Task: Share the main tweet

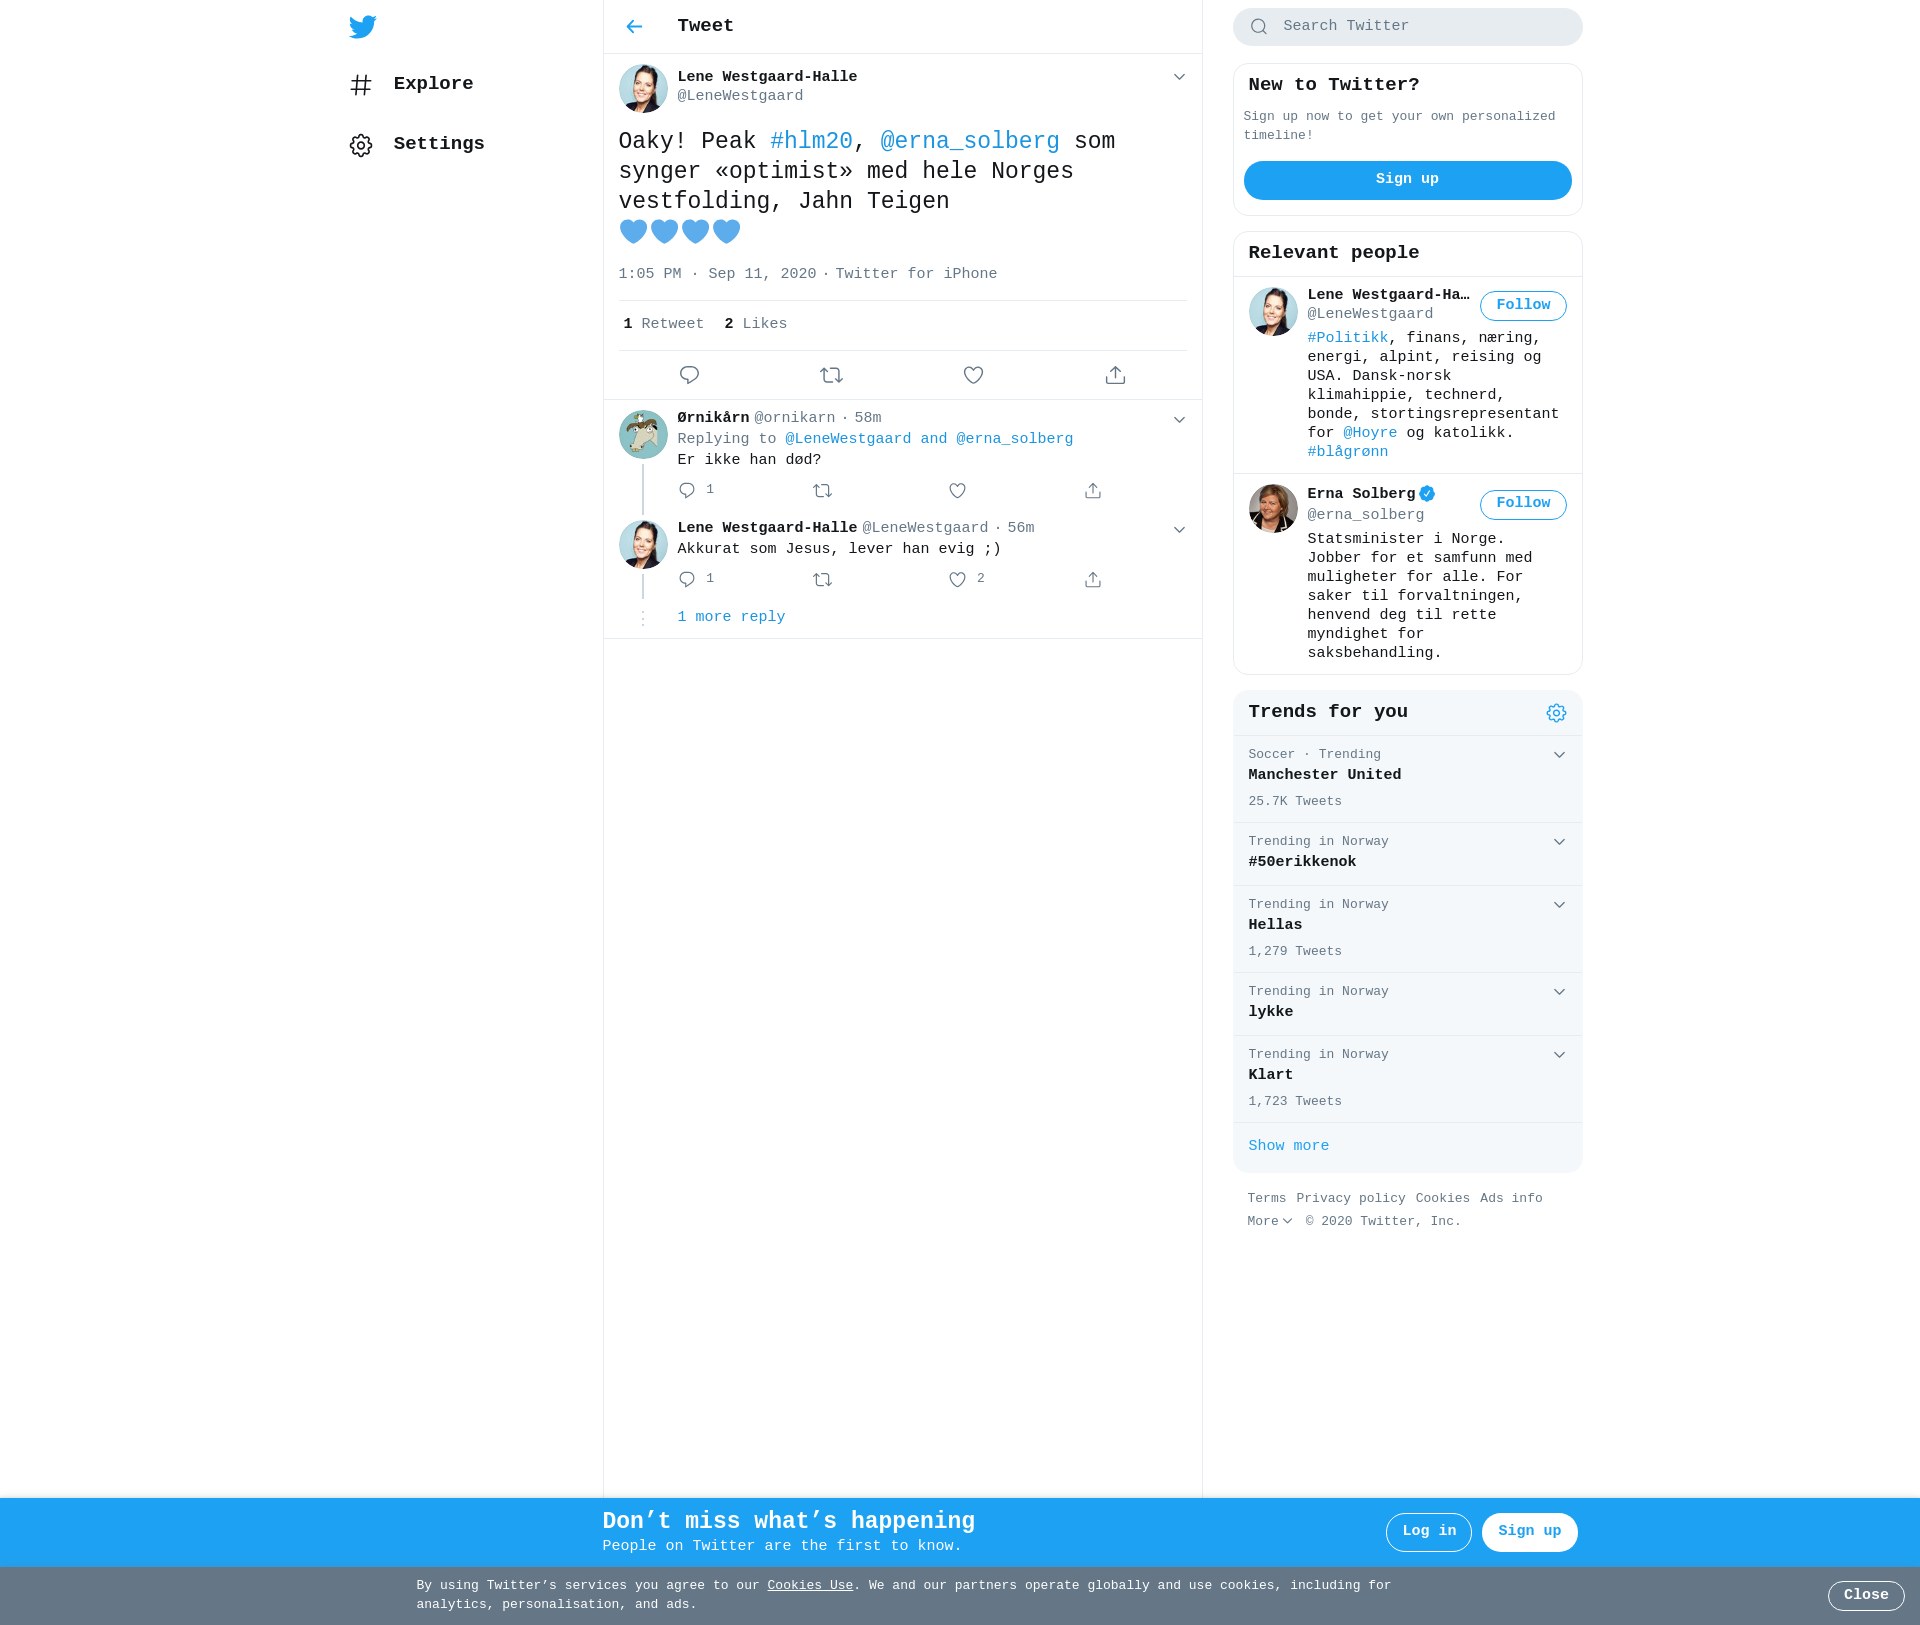Action: 1115,375
